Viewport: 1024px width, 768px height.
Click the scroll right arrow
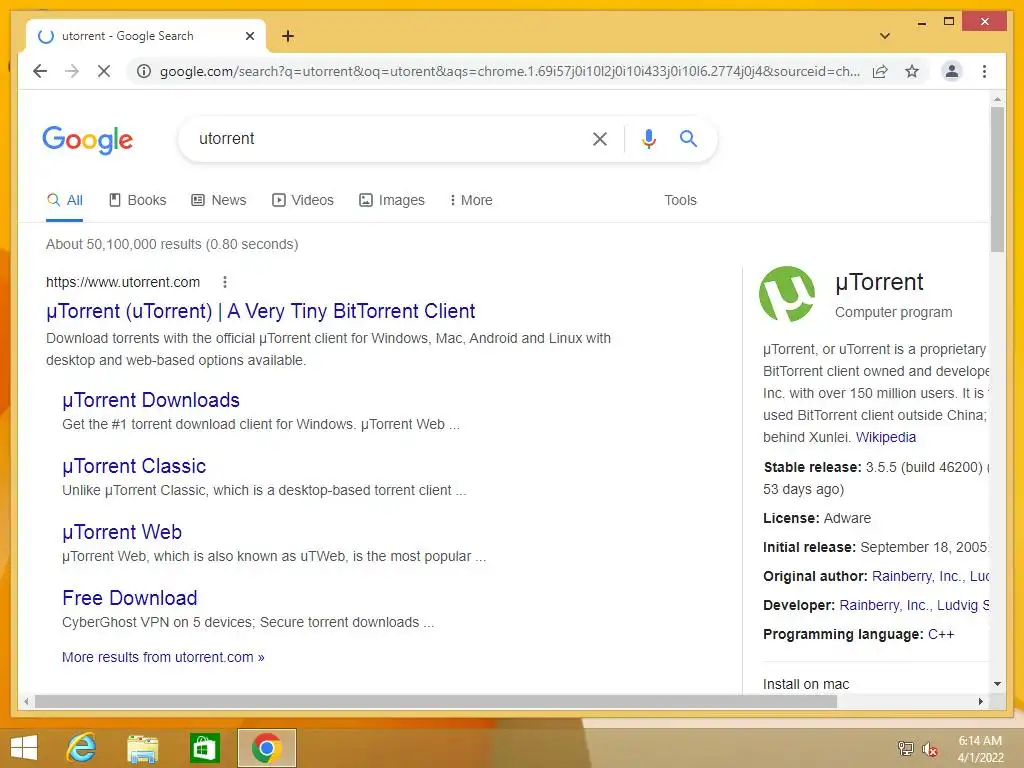pos(980,701)
